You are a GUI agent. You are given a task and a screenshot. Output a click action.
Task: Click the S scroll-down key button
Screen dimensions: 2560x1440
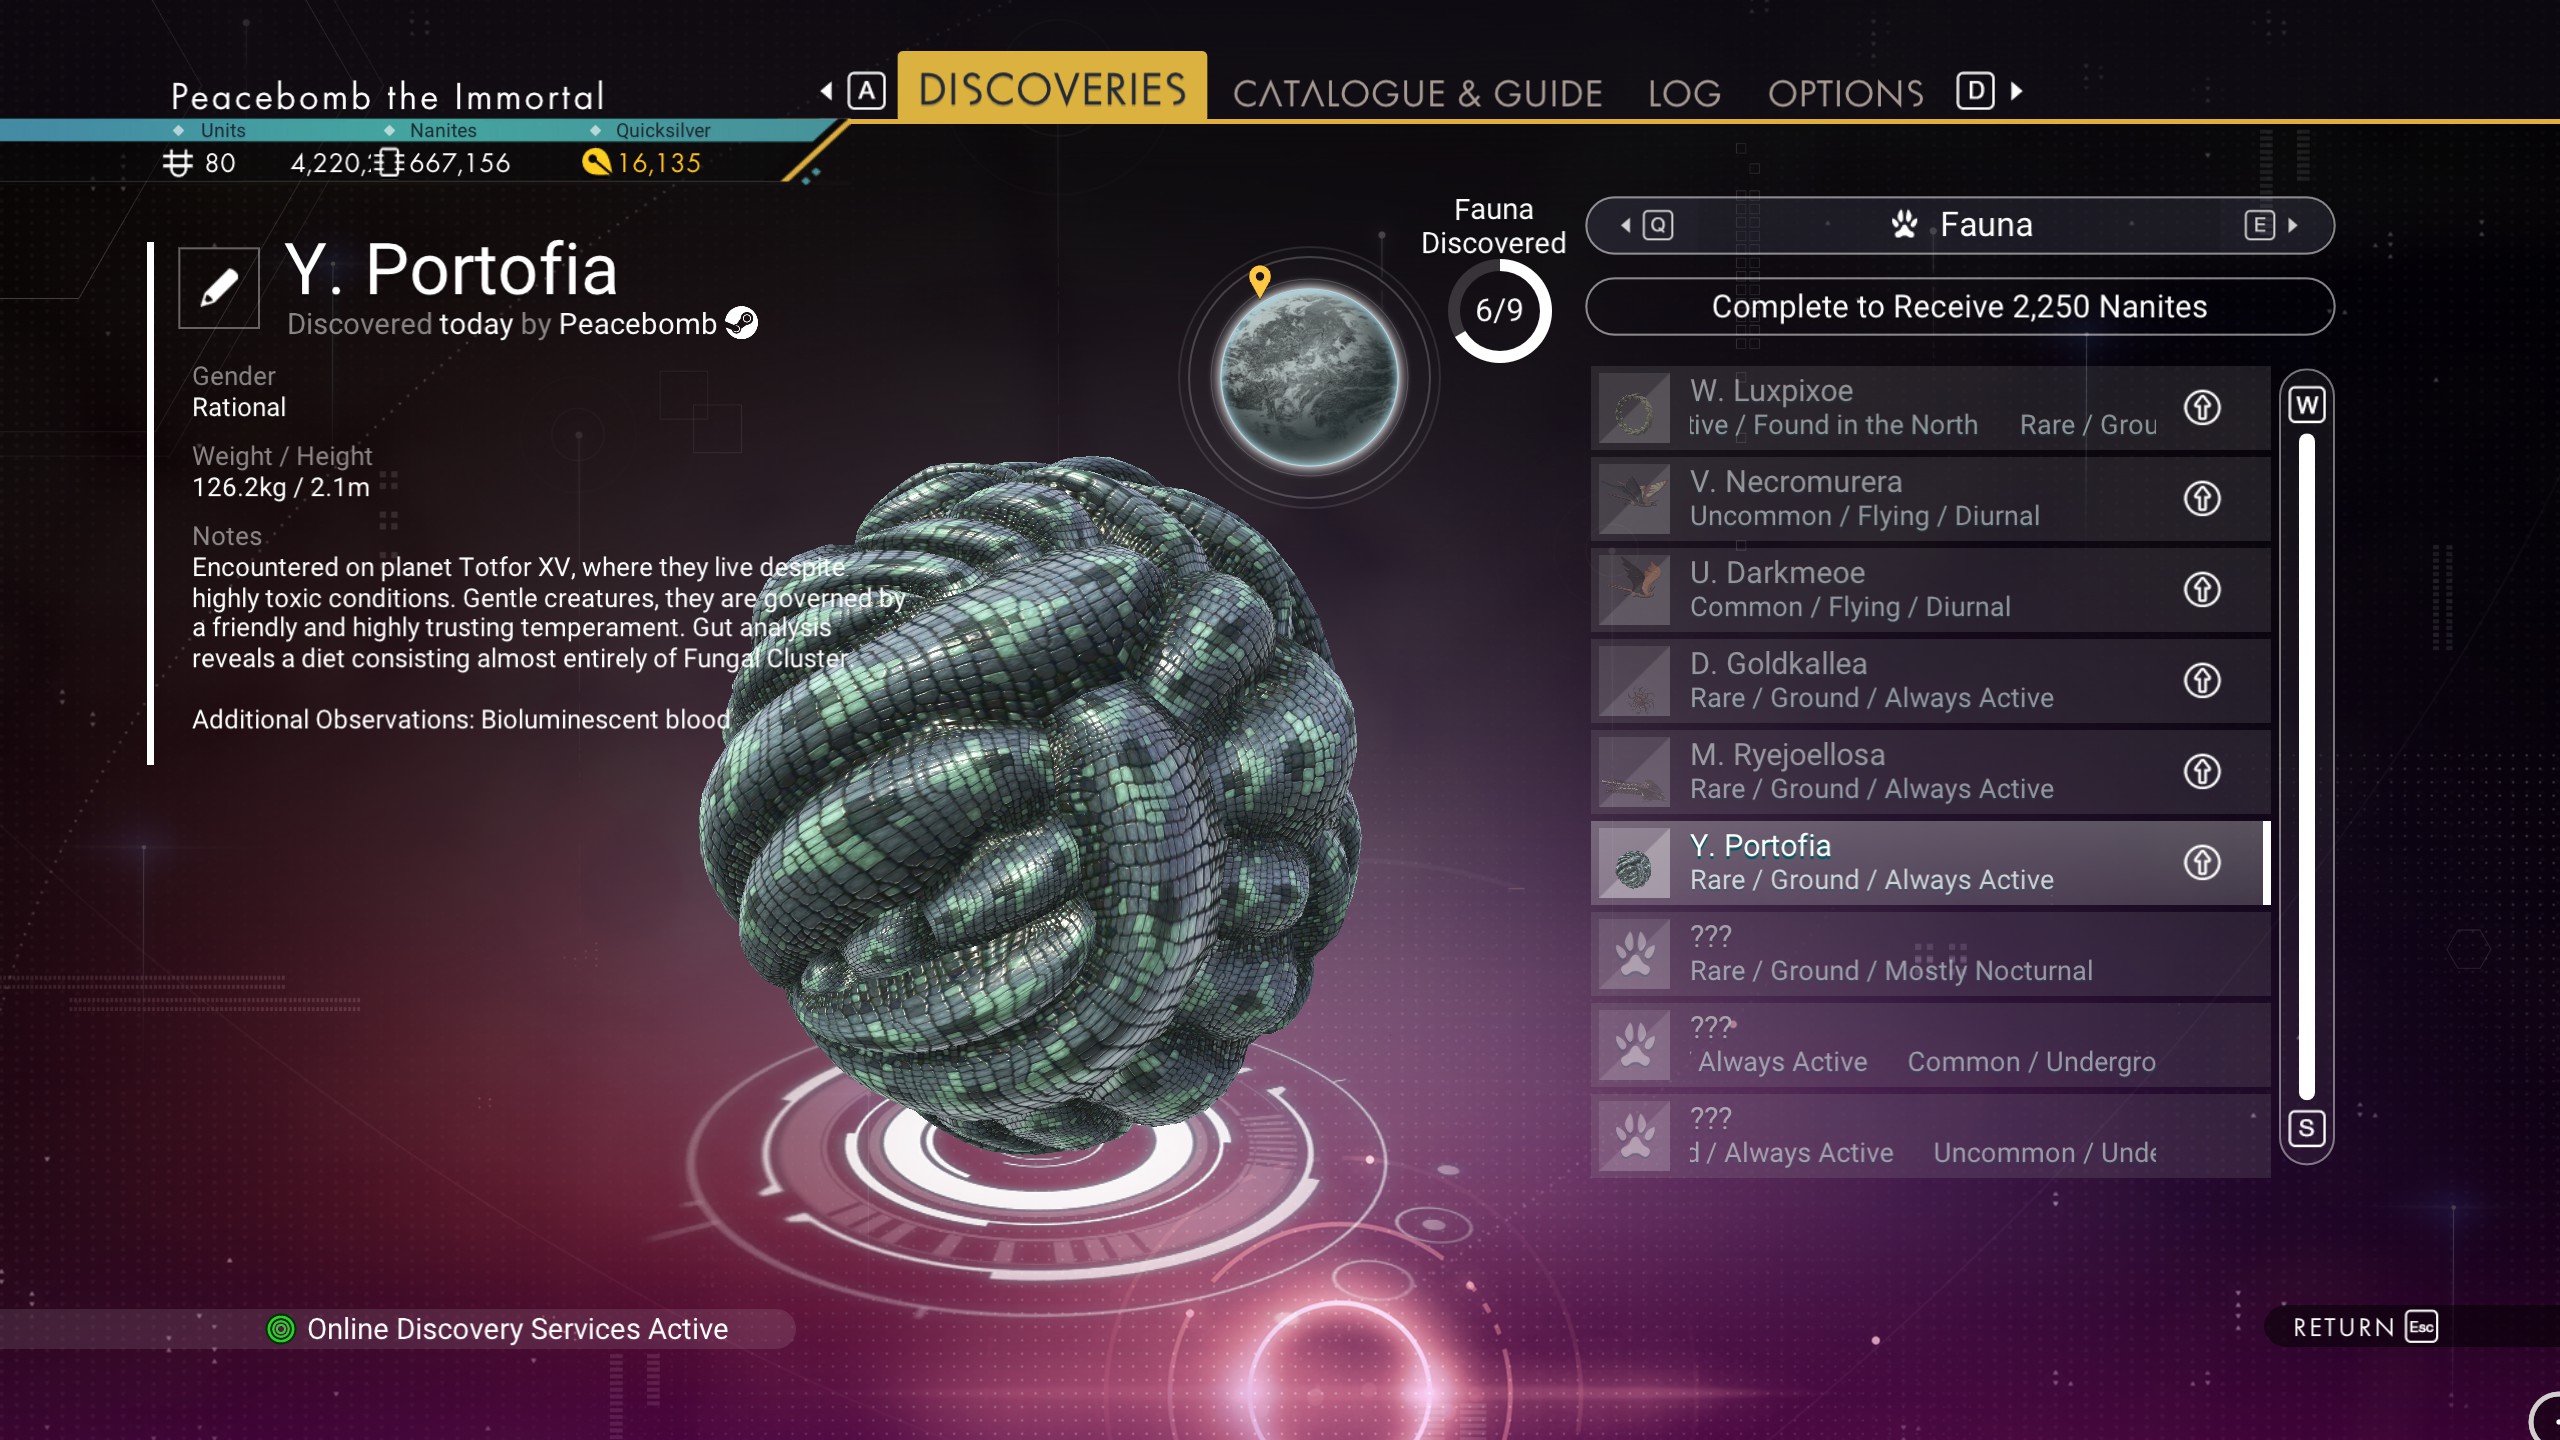[2307, 1128]
